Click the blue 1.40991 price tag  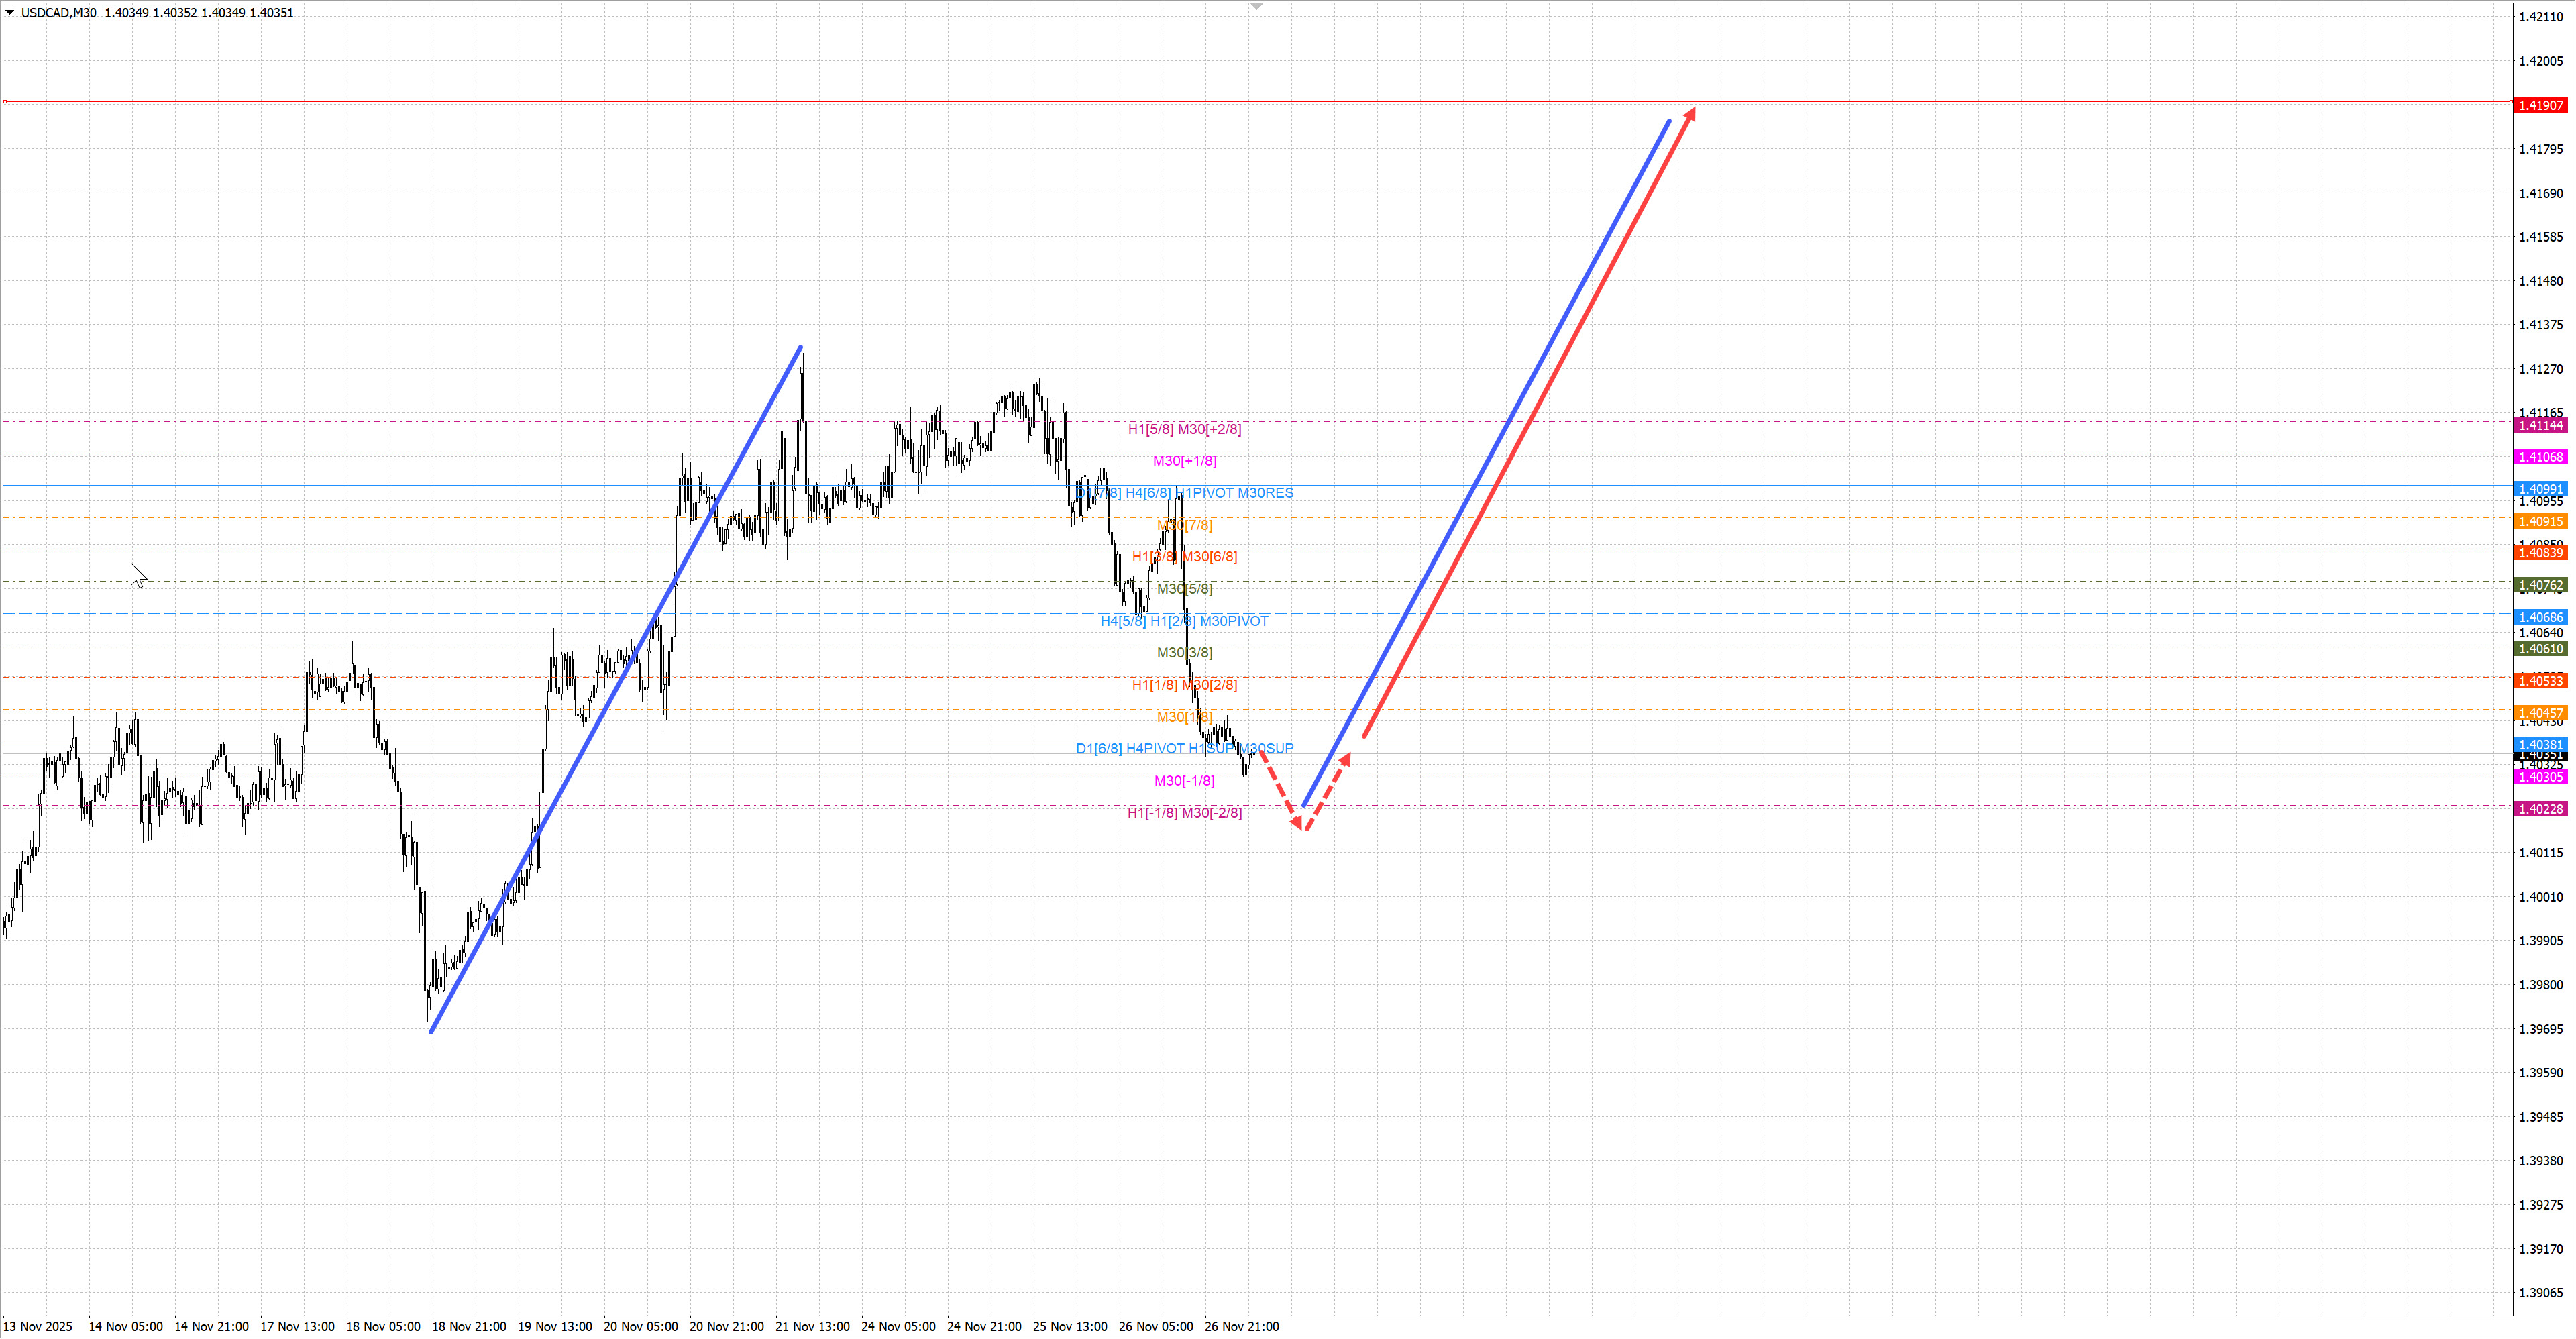pos(2540,489)
